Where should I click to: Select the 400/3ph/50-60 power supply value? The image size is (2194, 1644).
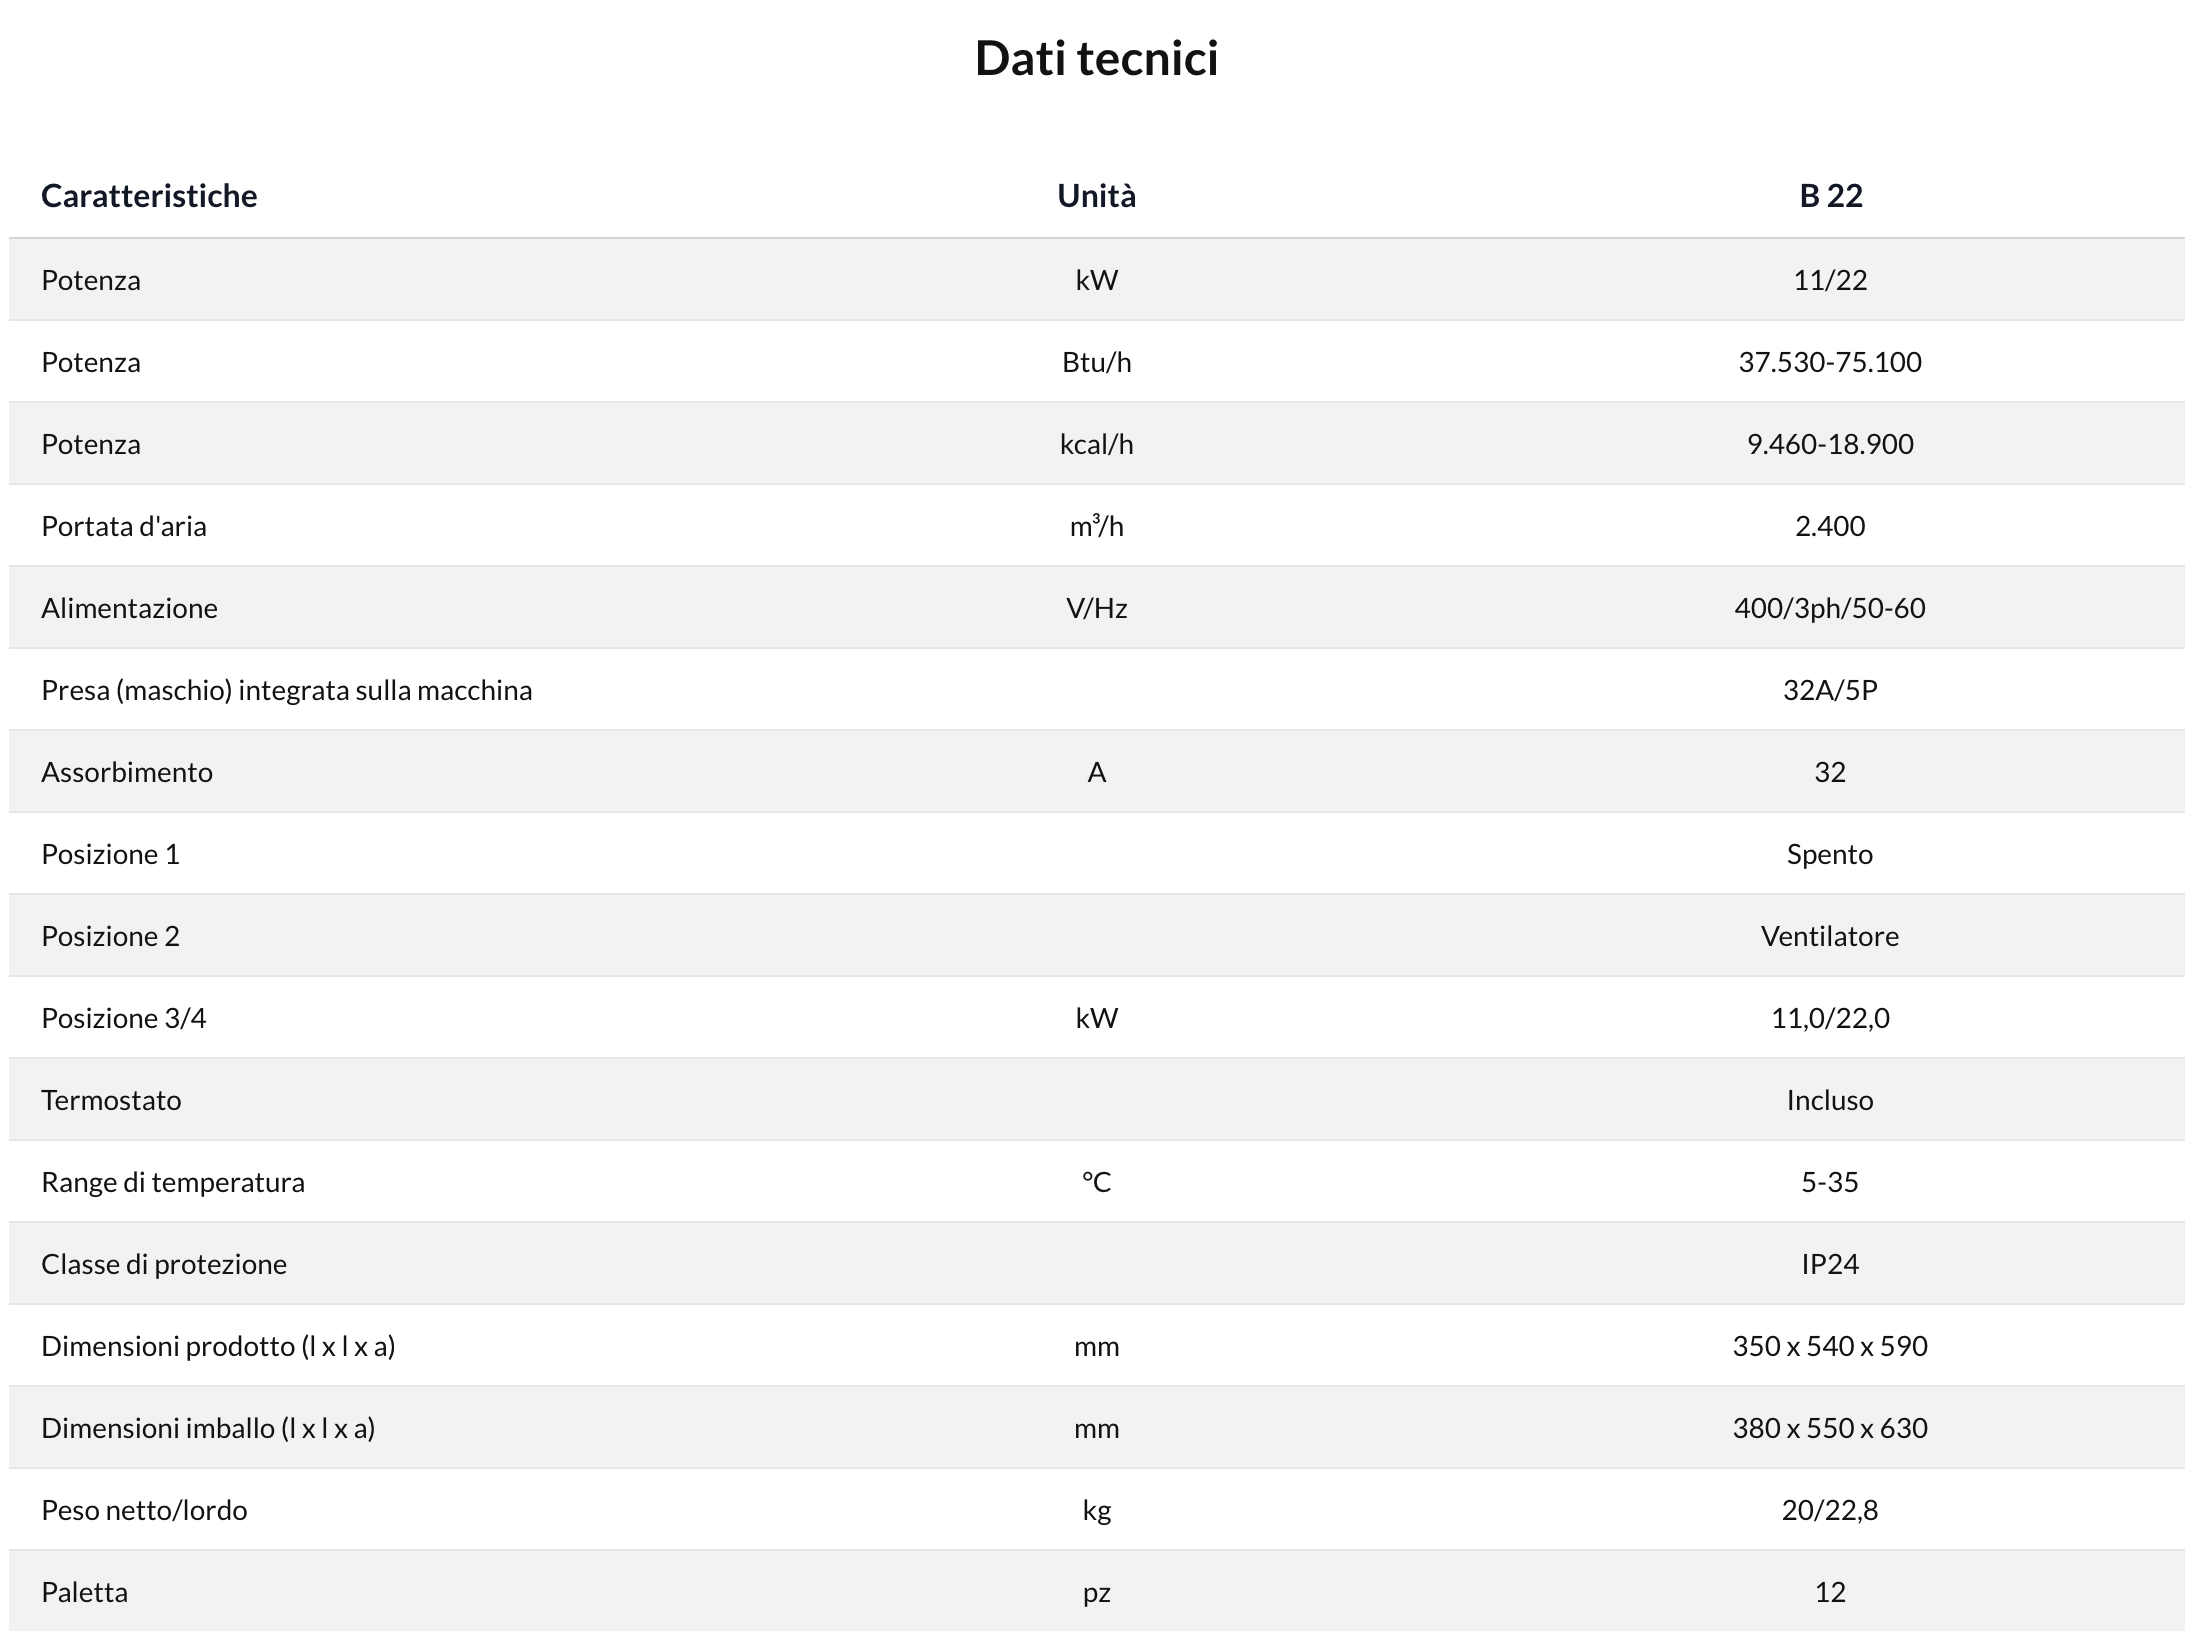tap(1830, 608)
